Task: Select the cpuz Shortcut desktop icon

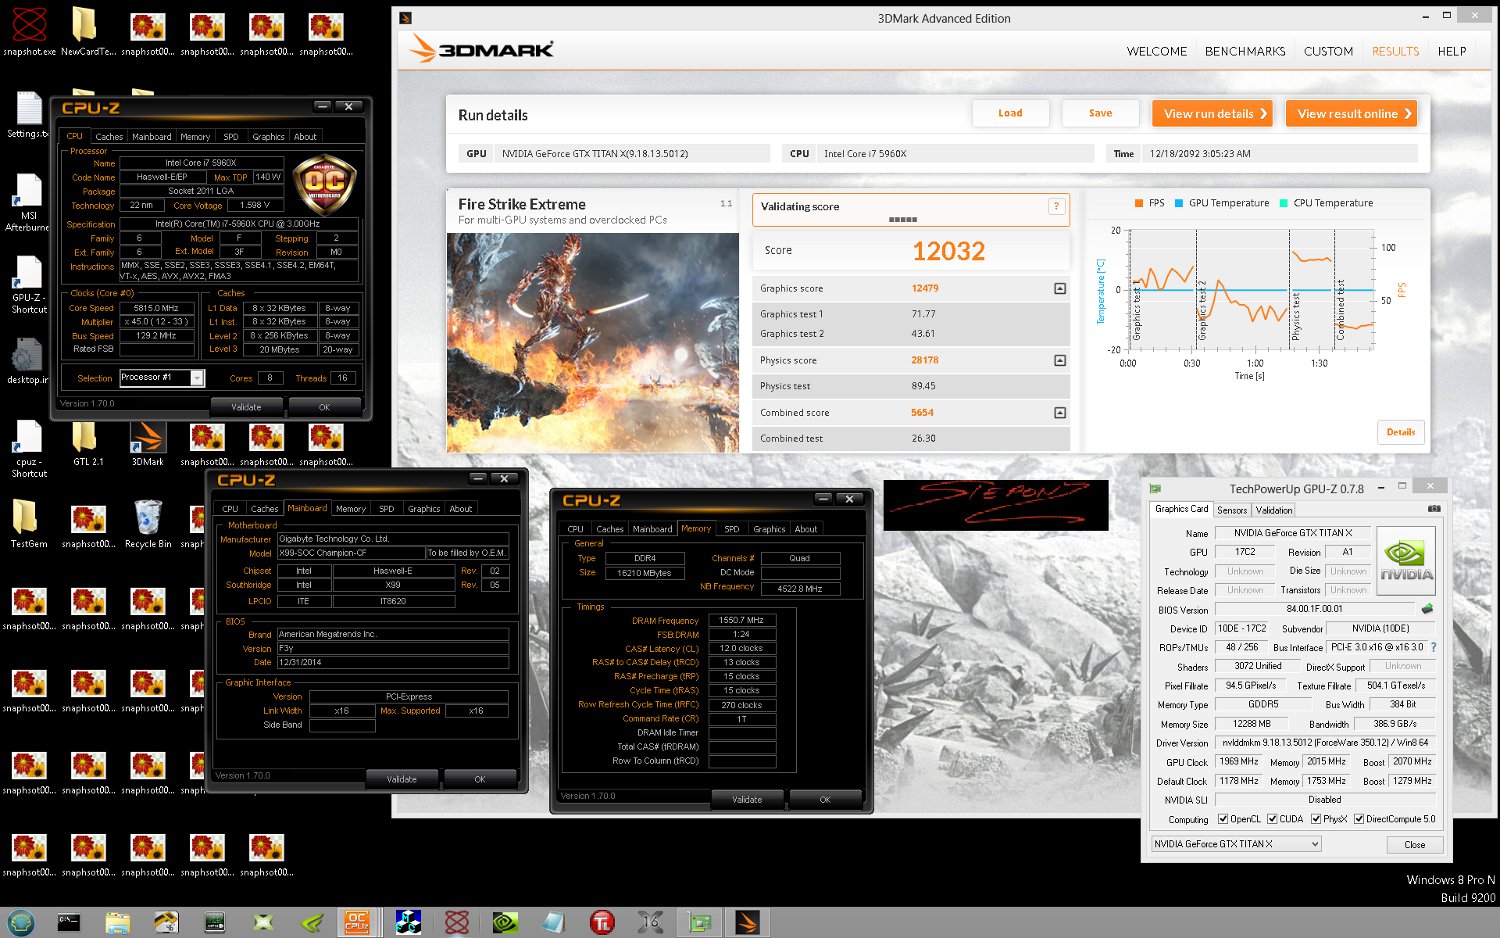Action: point(29,449)
